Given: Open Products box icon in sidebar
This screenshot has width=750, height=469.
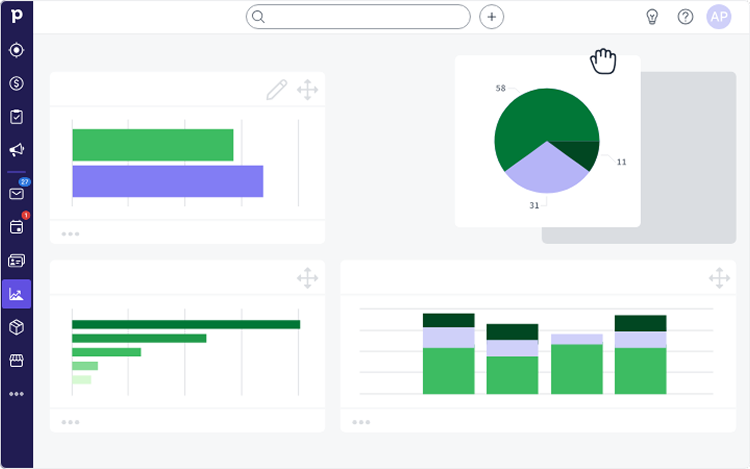Looking at the screenshot, I should coord(16,327).
